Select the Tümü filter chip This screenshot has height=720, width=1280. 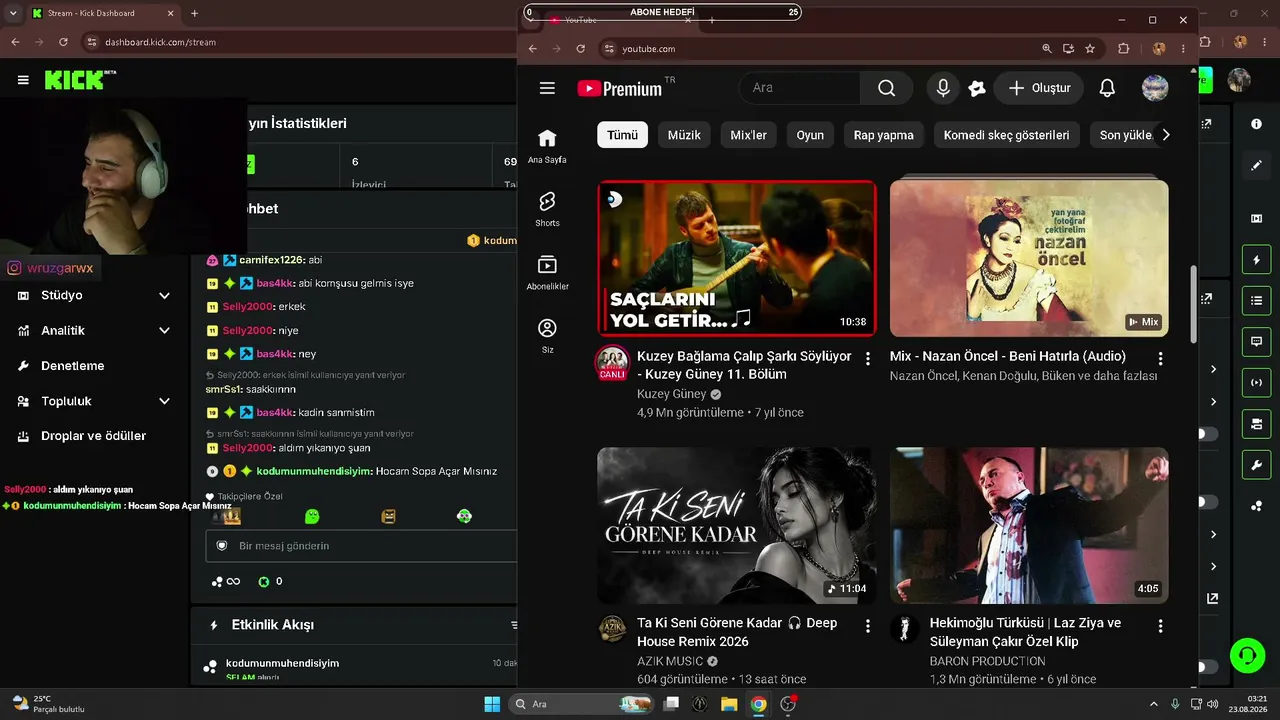pyautogui.click(x=622, y=135)
